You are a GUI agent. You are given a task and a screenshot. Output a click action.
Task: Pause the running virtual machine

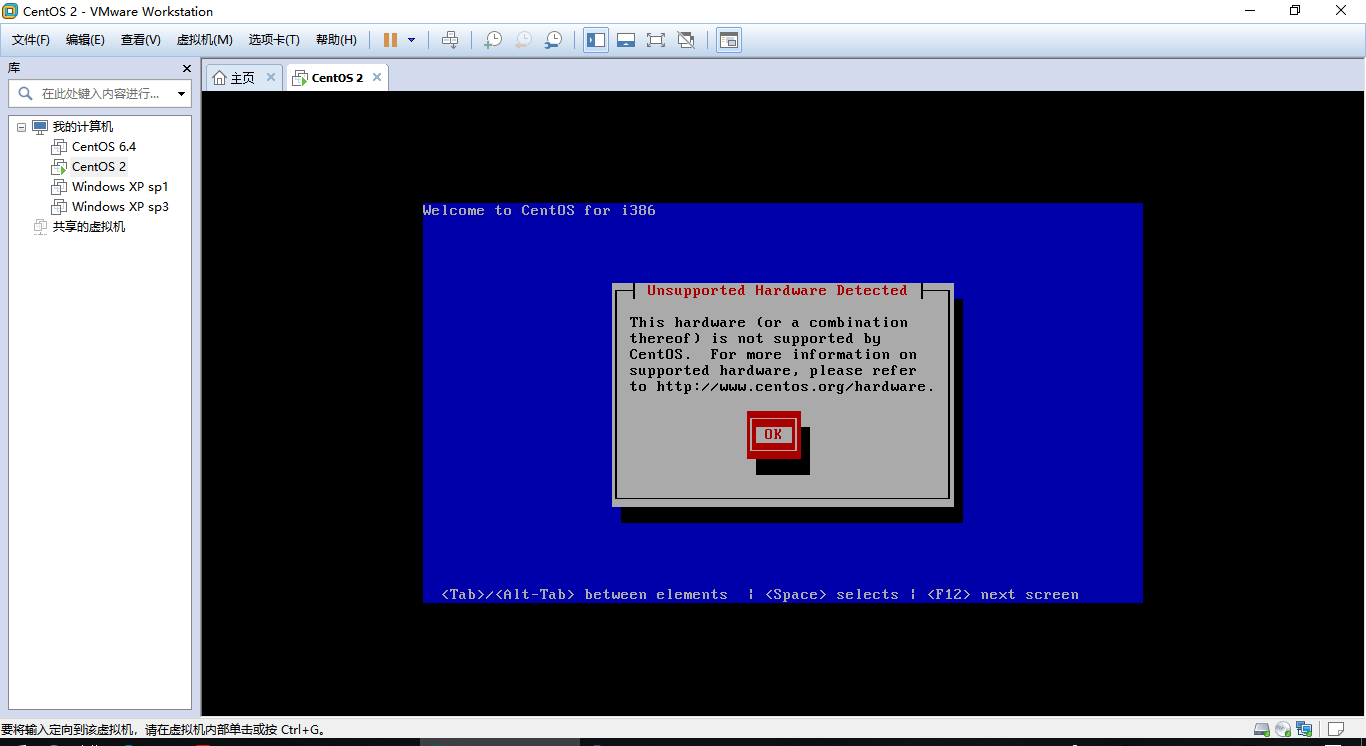(x=390, y=40)
